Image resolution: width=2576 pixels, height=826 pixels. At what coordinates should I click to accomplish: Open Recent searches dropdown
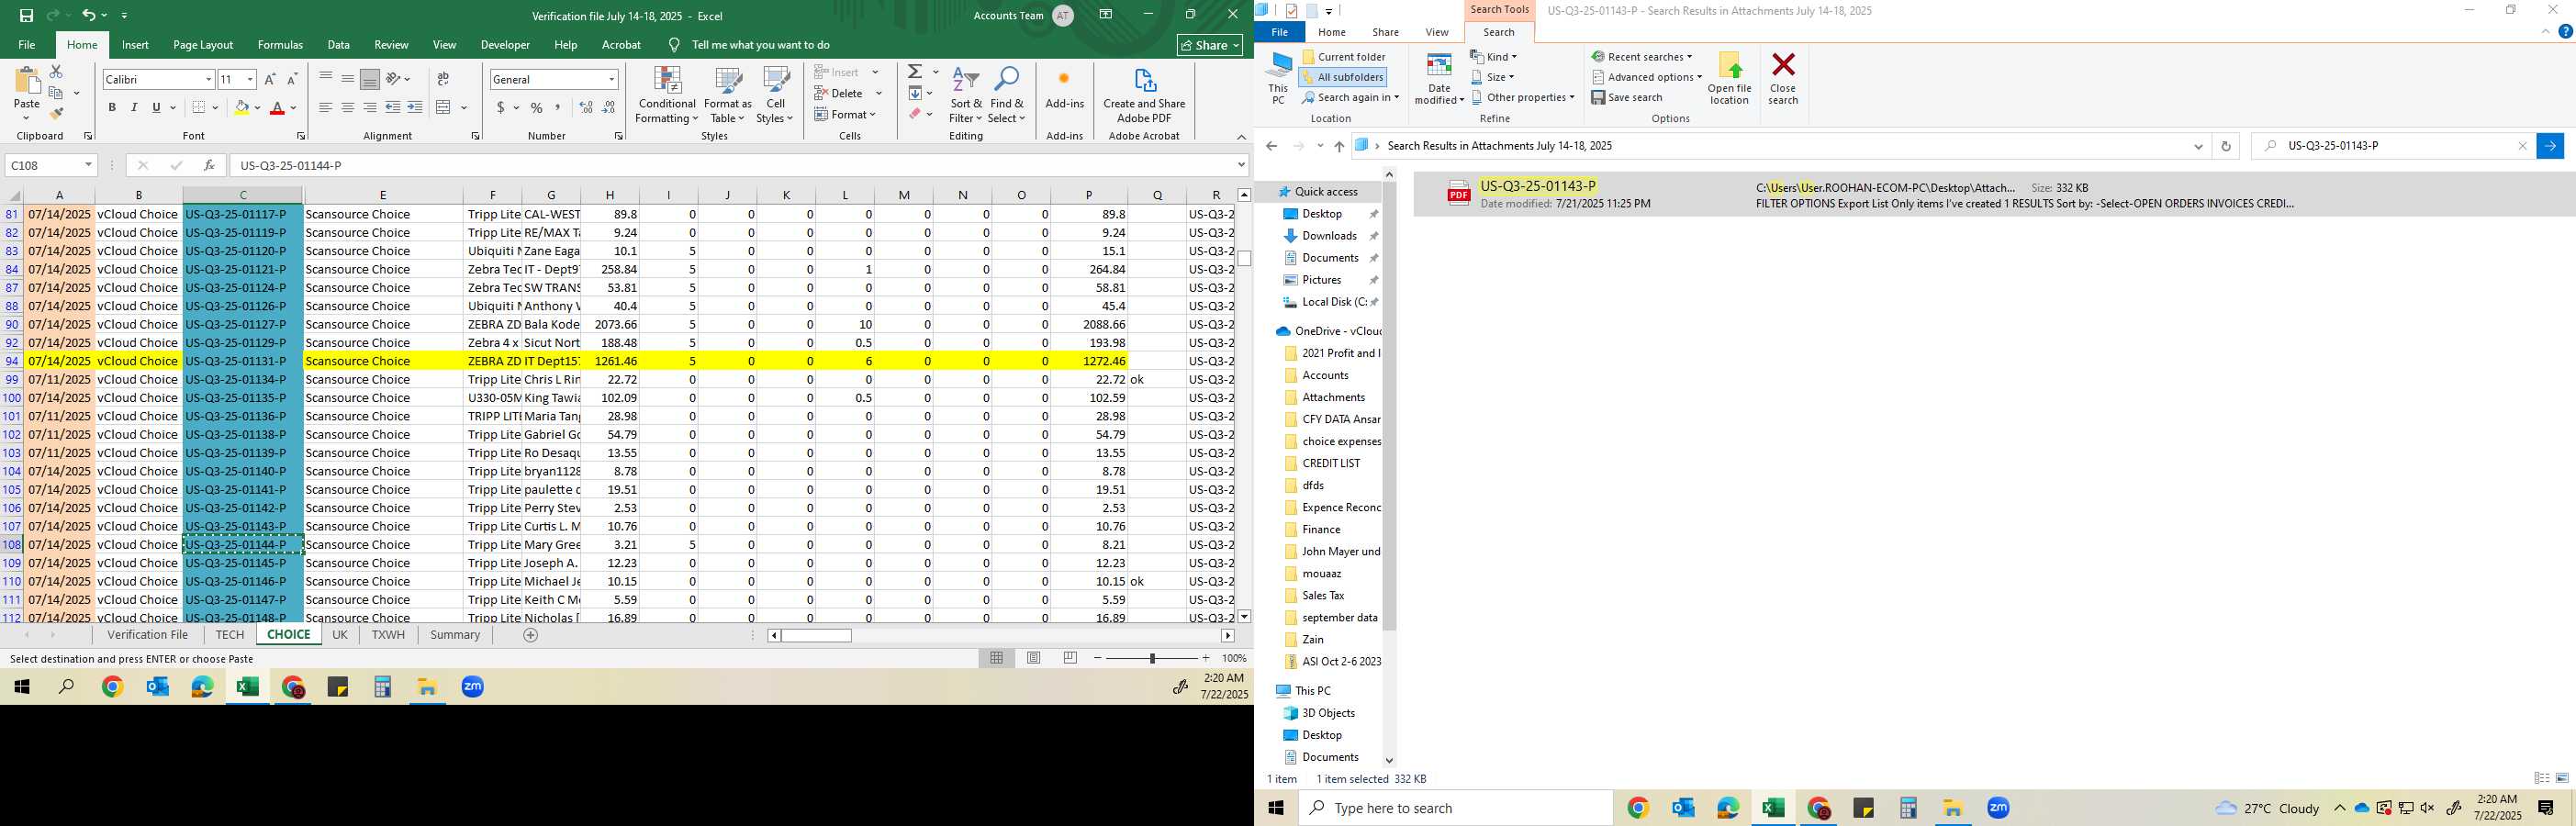(x=1642, y=57)
